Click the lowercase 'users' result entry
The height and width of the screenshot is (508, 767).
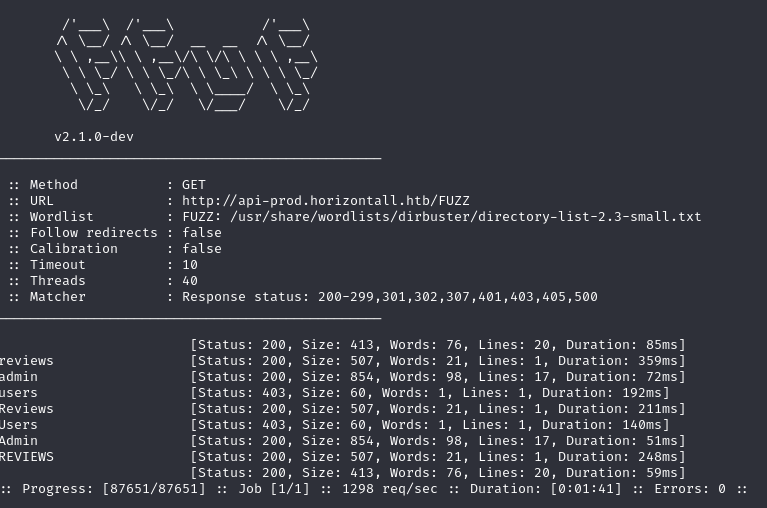coord(19,393)
